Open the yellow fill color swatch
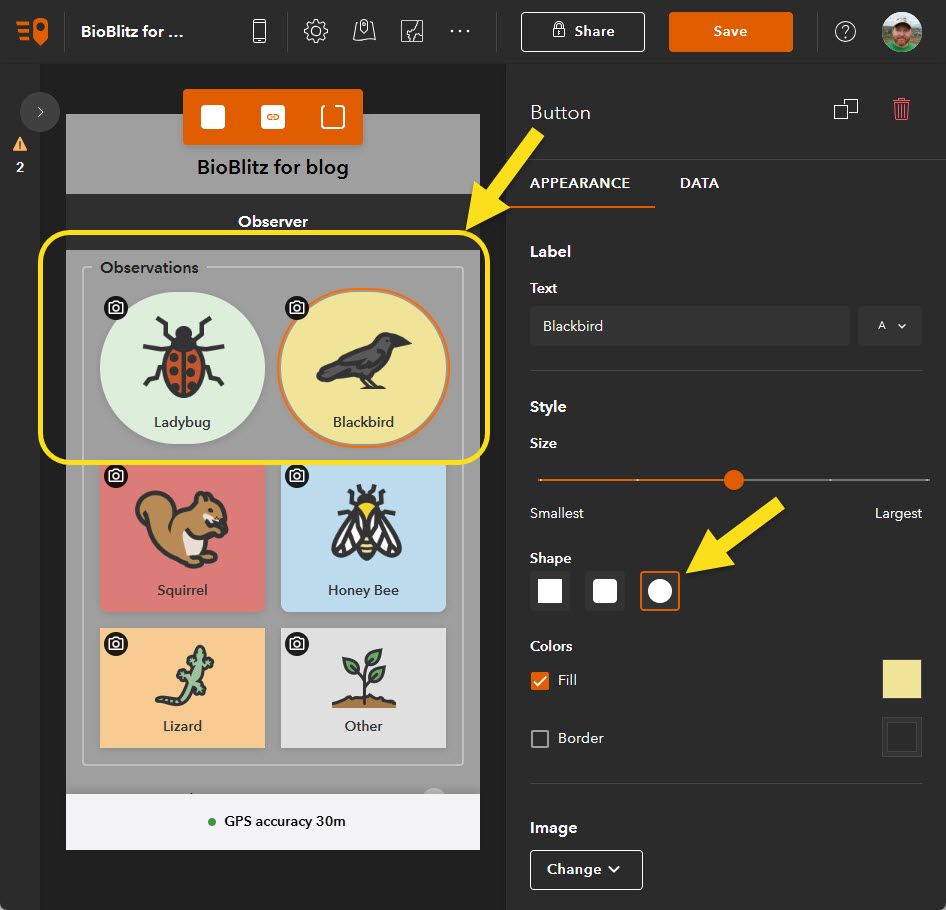This screenshot has width=946, height=910. tap(901, 679)
